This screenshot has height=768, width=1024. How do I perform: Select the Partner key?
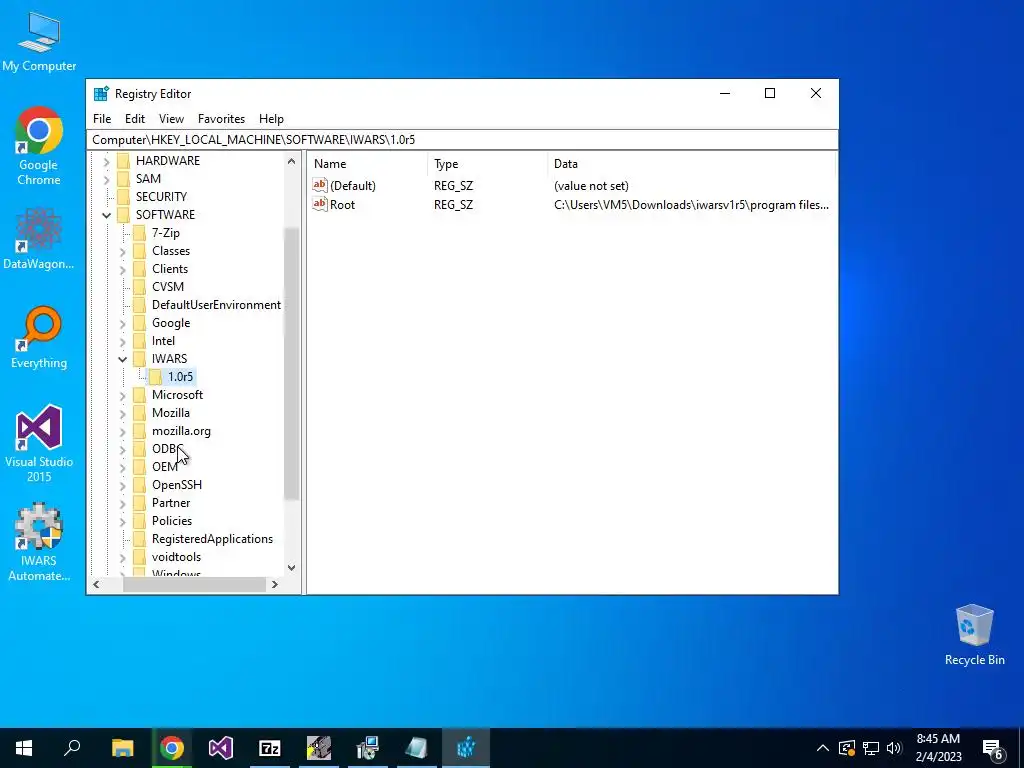[171, 503]
